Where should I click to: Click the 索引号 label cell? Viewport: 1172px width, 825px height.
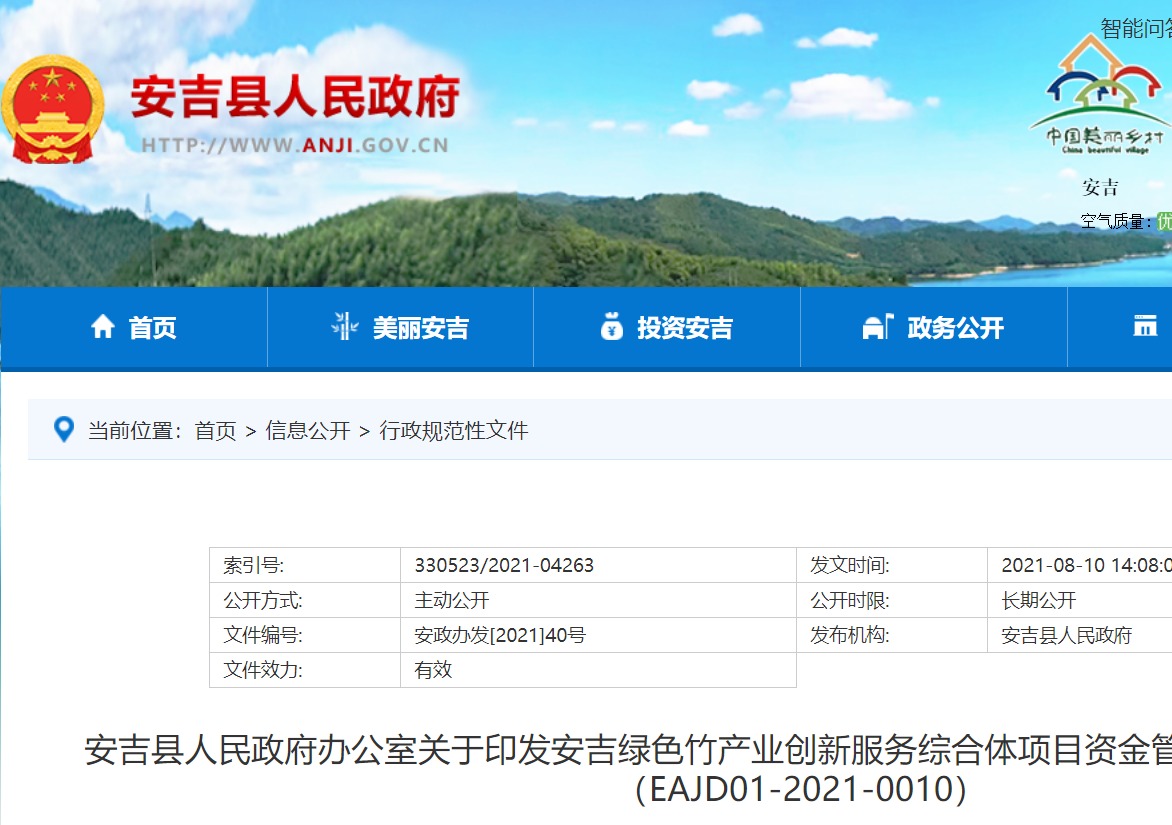(305, 565)
